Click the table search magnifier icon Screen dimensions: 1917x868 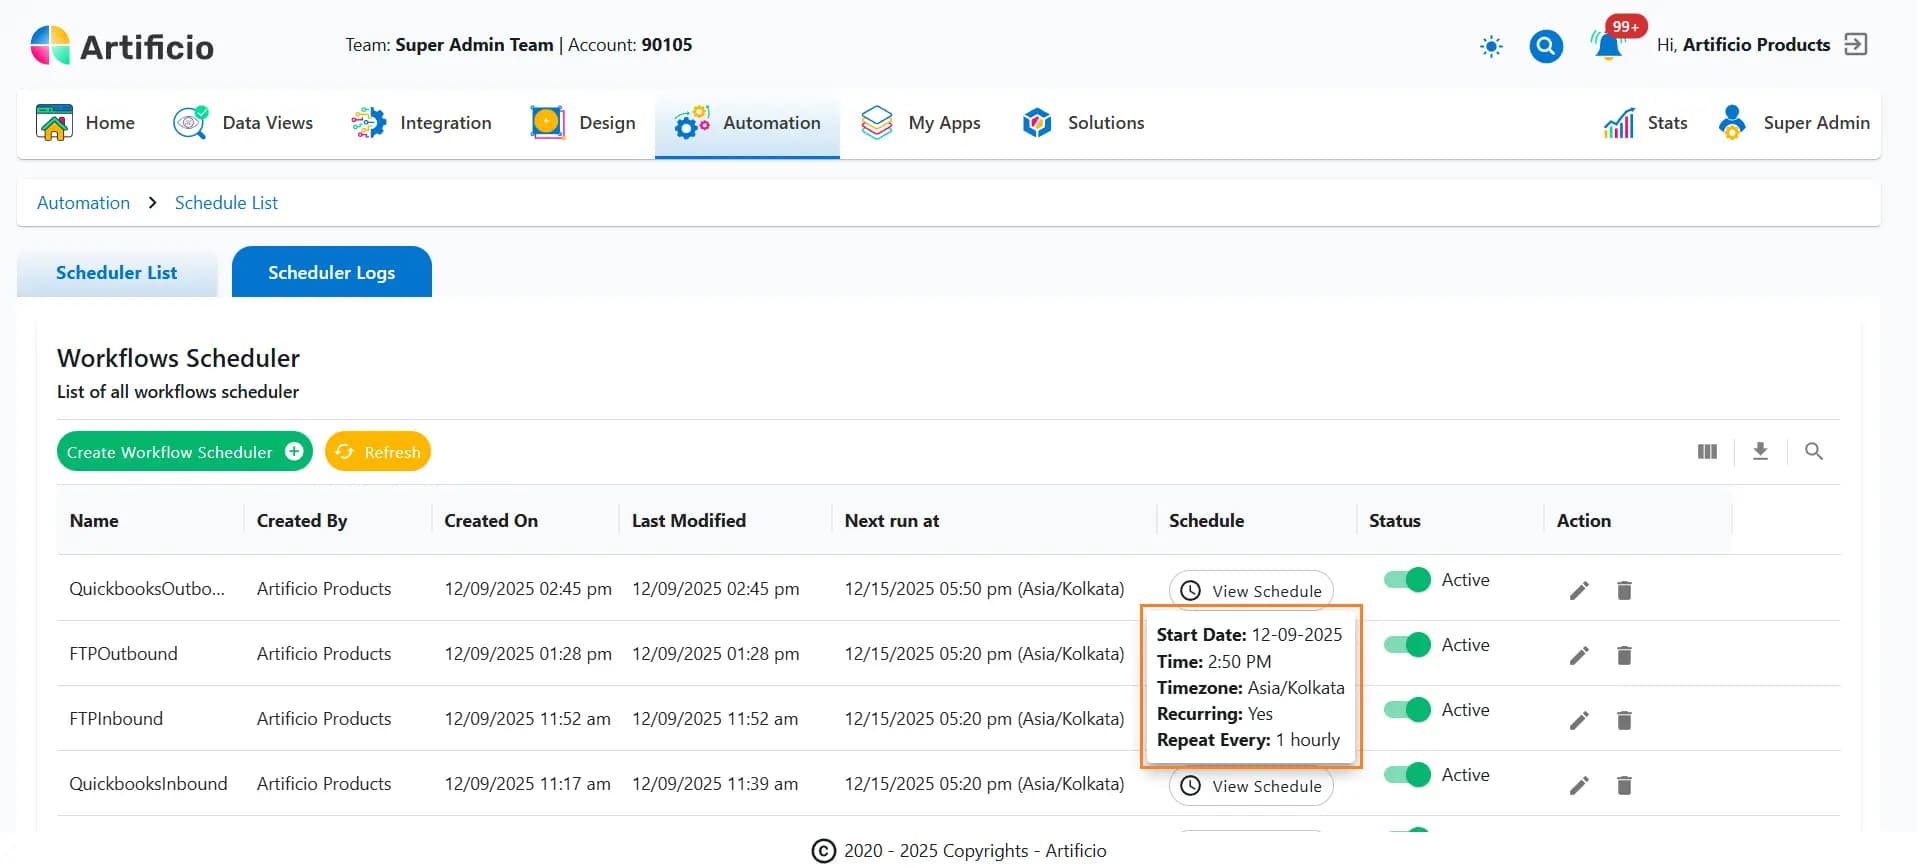tap(1813, 452)
